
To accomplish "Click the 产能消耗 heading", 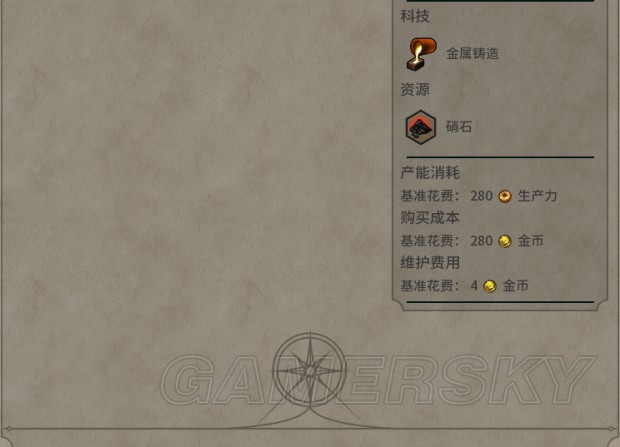I will click(x=430, y=173).
